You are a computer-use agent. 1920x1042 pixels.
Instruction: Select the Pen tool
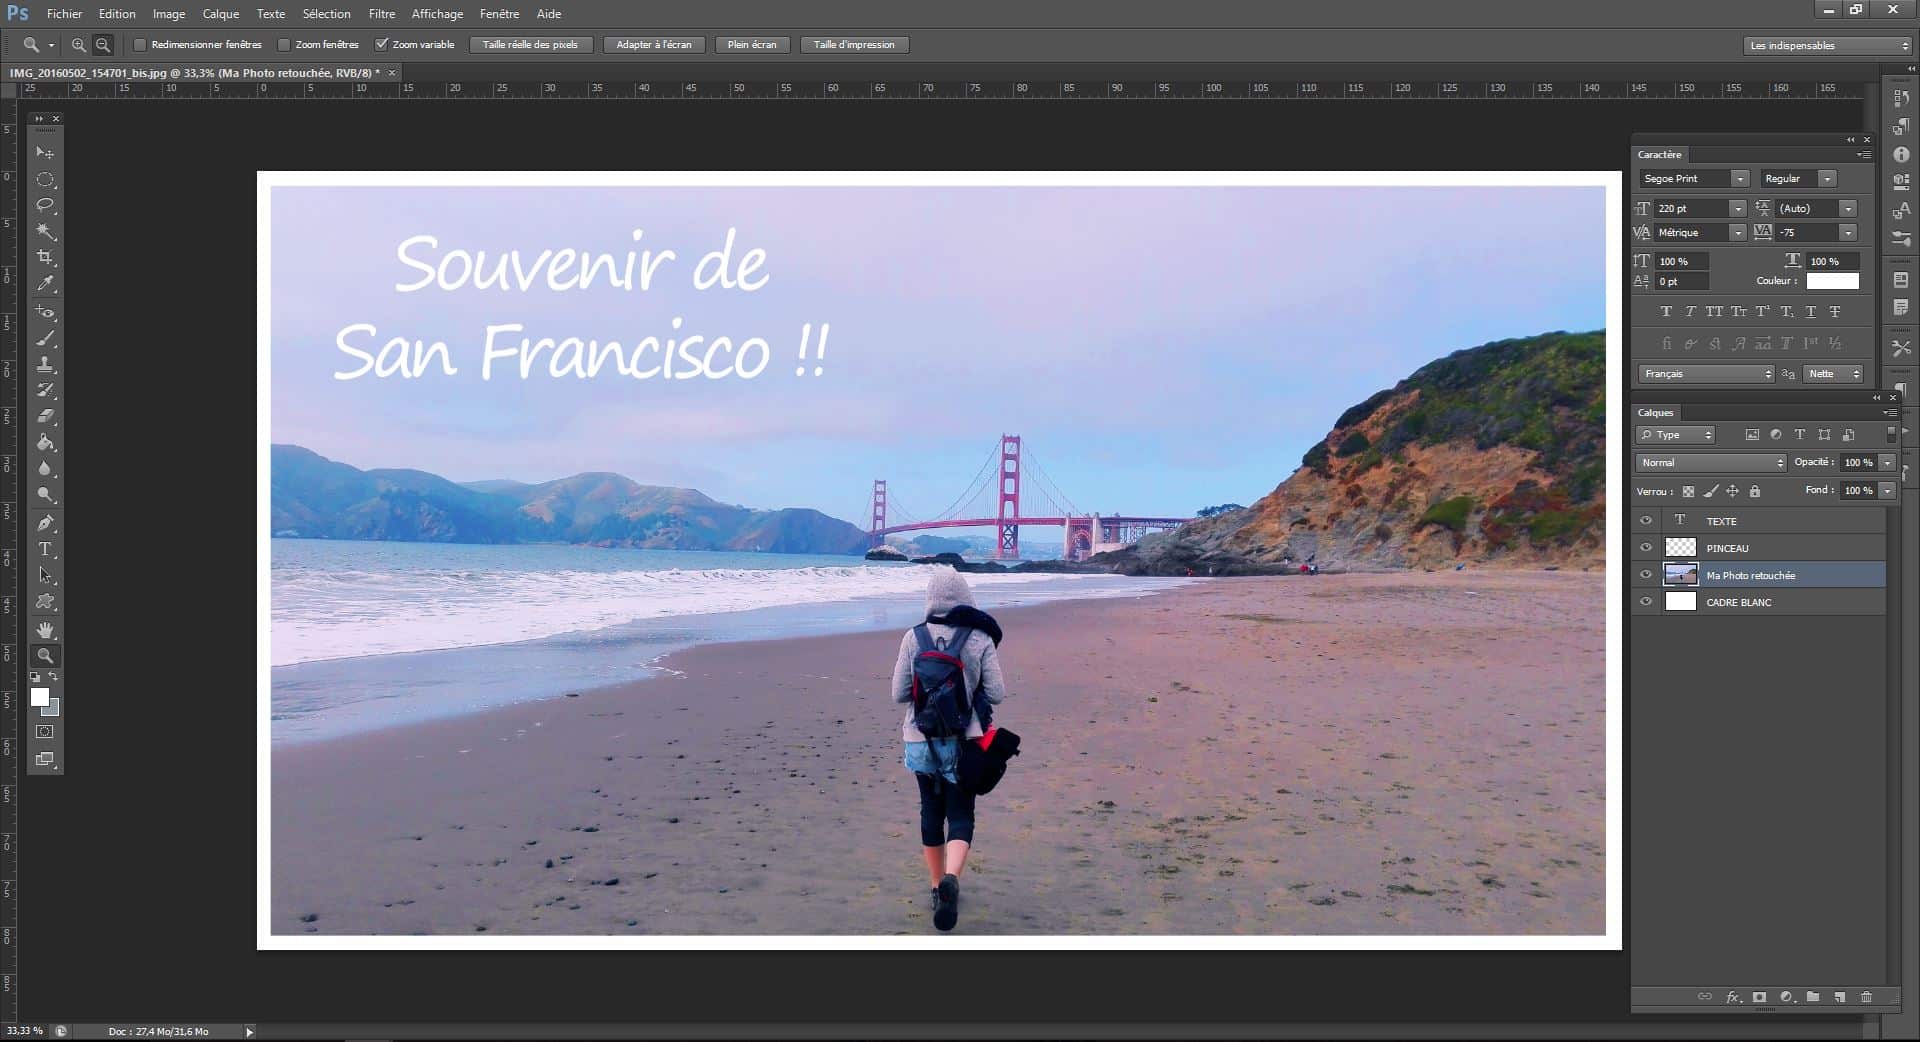pyautogui.click(x=45, y=523)
